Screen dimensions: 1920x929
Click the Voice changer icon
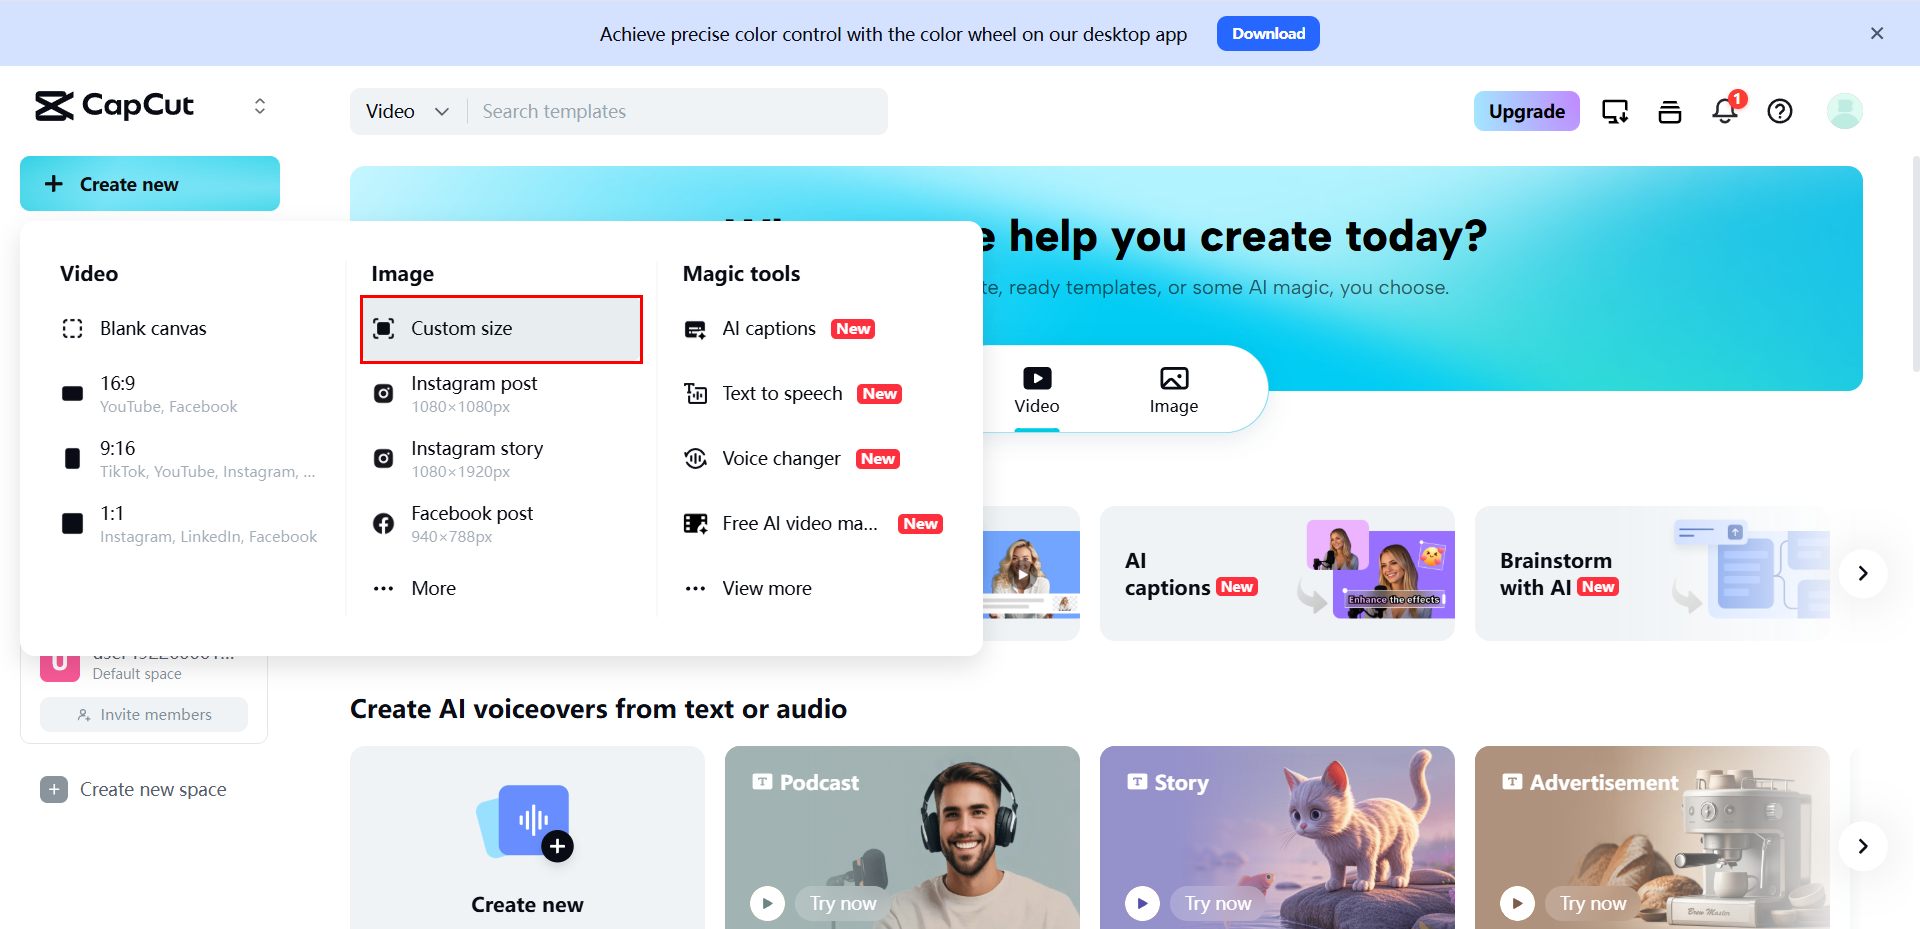695,459
